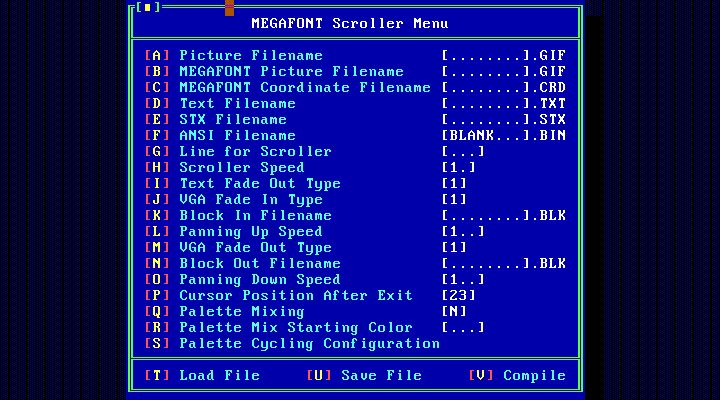Focus the Block Out .BLK filename field
The height and width of the screenshot is (400, 720).
(x=504, y=264)
